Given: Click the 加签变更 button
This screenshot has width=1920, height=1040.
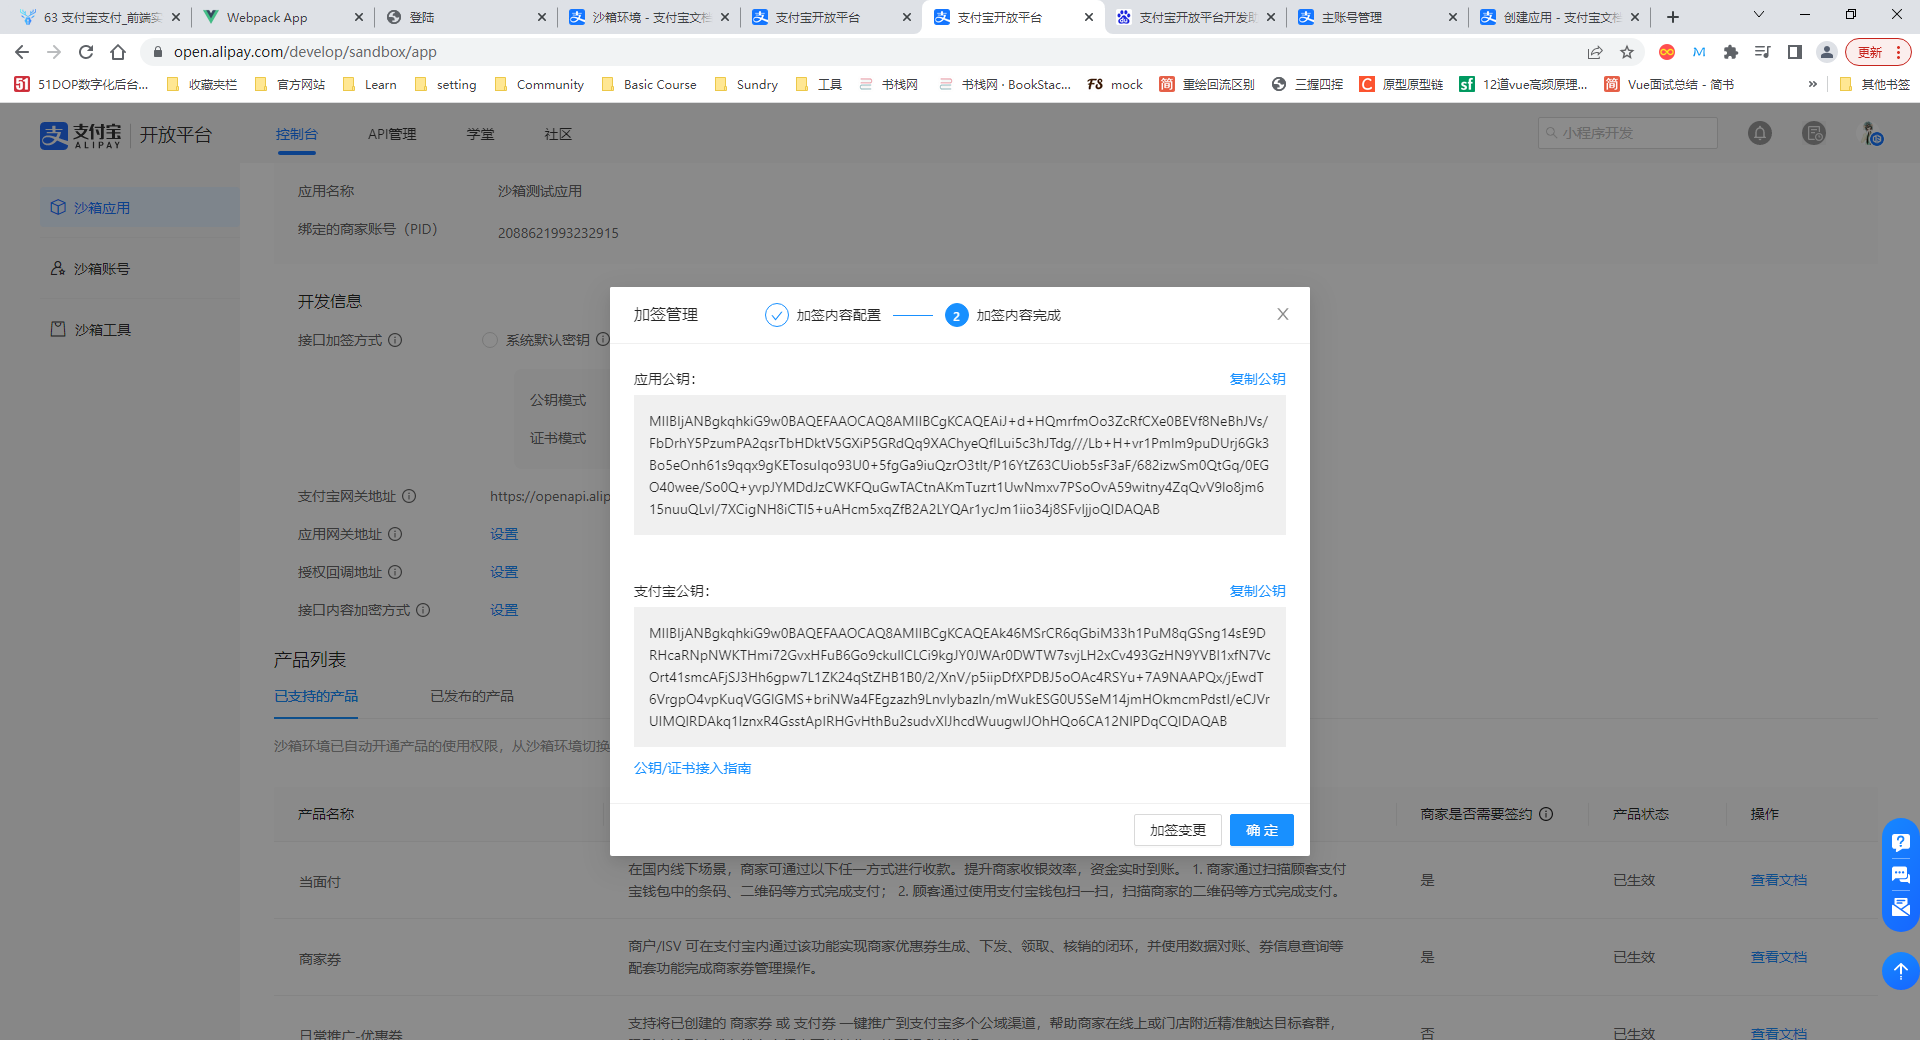Looking at the screenshot, I should point(1178,830).
